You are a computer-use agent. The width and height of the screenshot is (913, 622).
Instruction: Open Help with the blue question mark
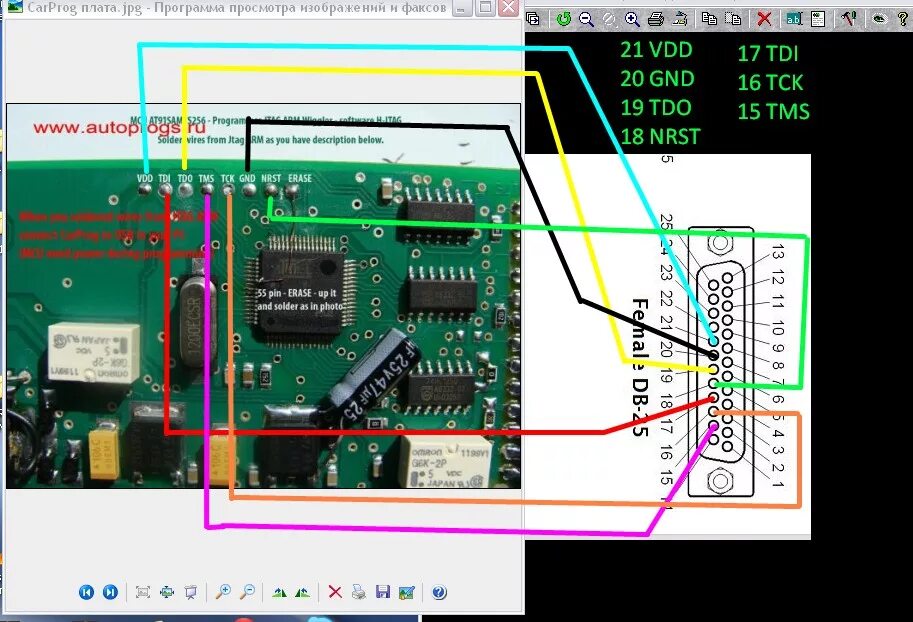pyautogui.click(x=439, y=592)
